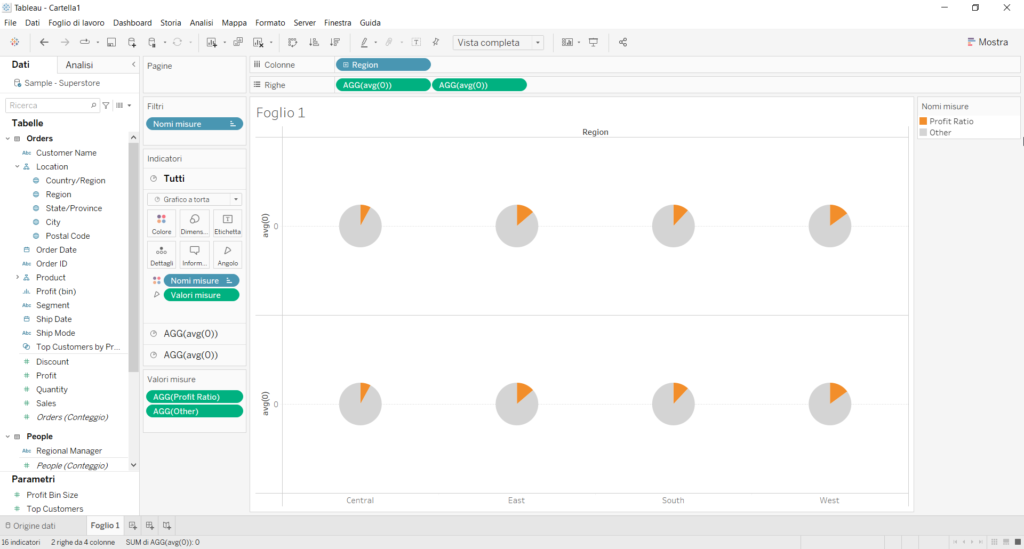Open the Foglio di lavoro menu
This screenshot has height=549, width=1024.
[x=76, y=22]
